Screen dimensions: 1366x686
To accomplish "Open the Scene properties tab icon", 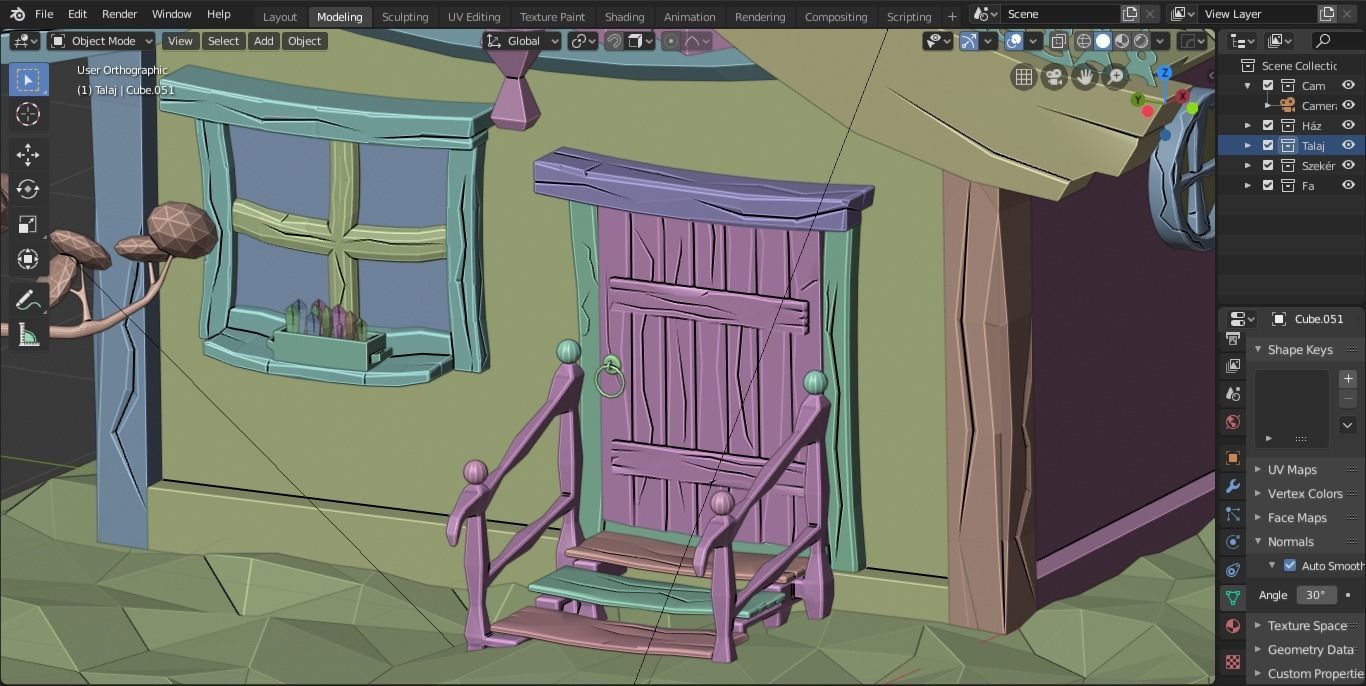I will pyautogui.click(x=1233, y=394).
